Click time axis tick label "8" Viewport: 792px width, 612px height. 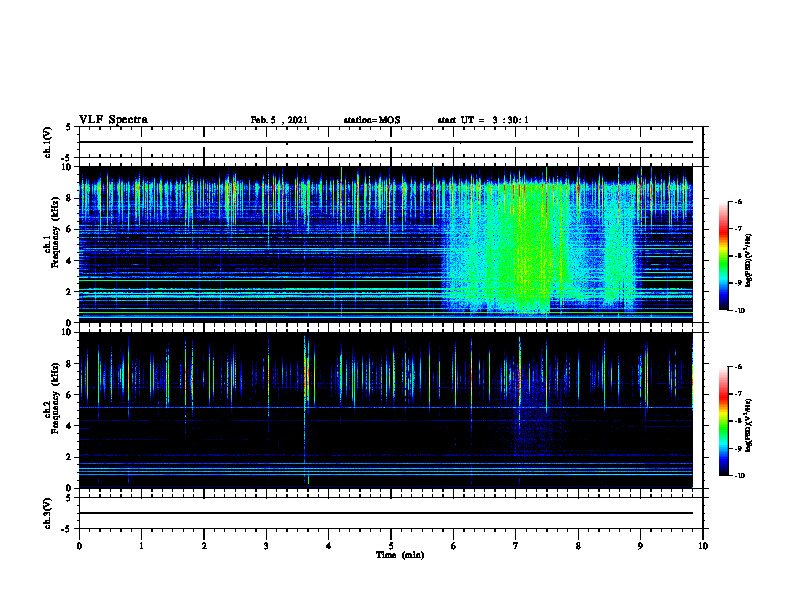tap(578, 546)
